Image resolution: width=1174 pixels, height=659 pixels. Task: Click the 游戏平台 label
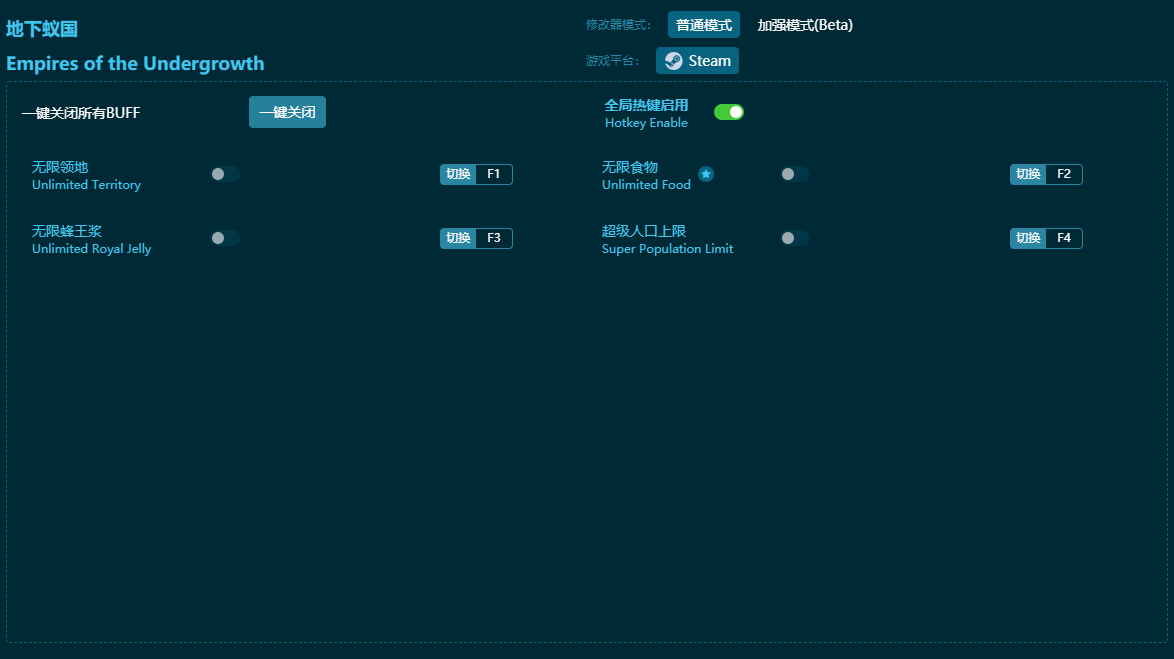coord(612,61)
